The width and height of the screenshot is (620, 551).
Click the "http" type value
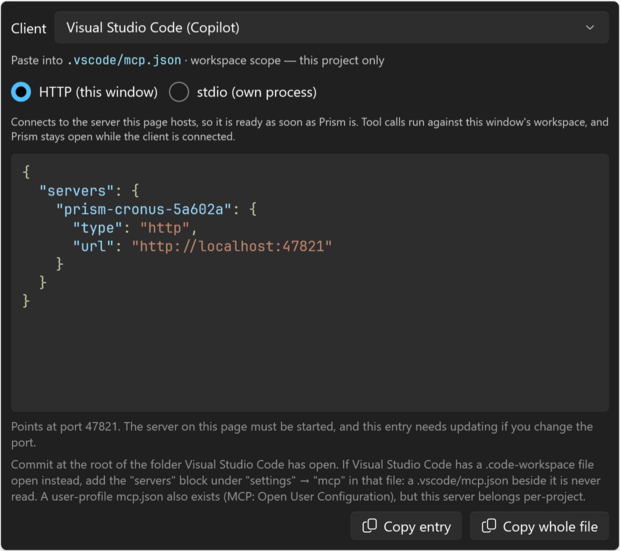coord(164,228)
